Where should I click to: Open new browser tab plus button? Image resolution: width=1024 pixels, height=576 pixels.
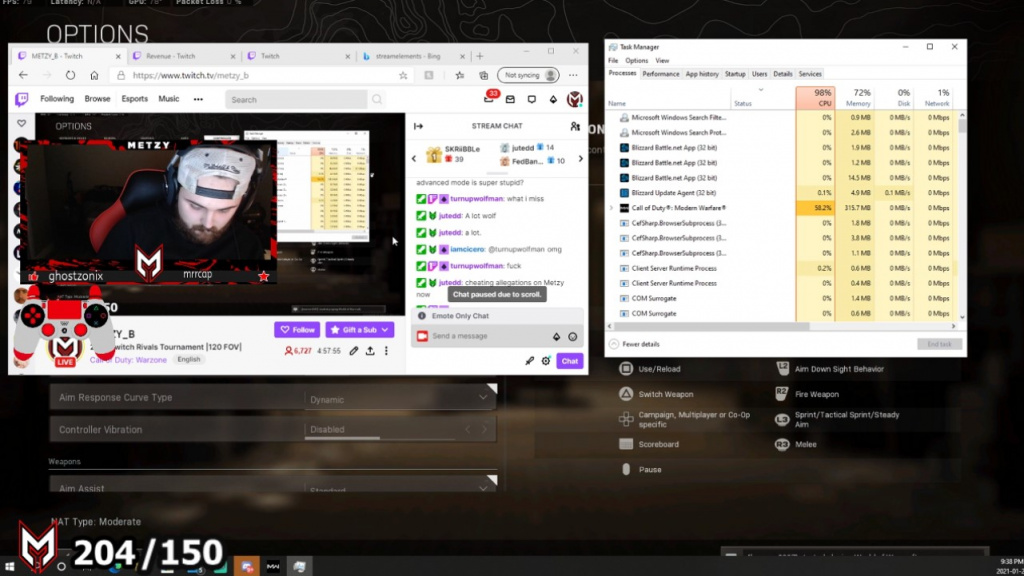click(480, 56)
